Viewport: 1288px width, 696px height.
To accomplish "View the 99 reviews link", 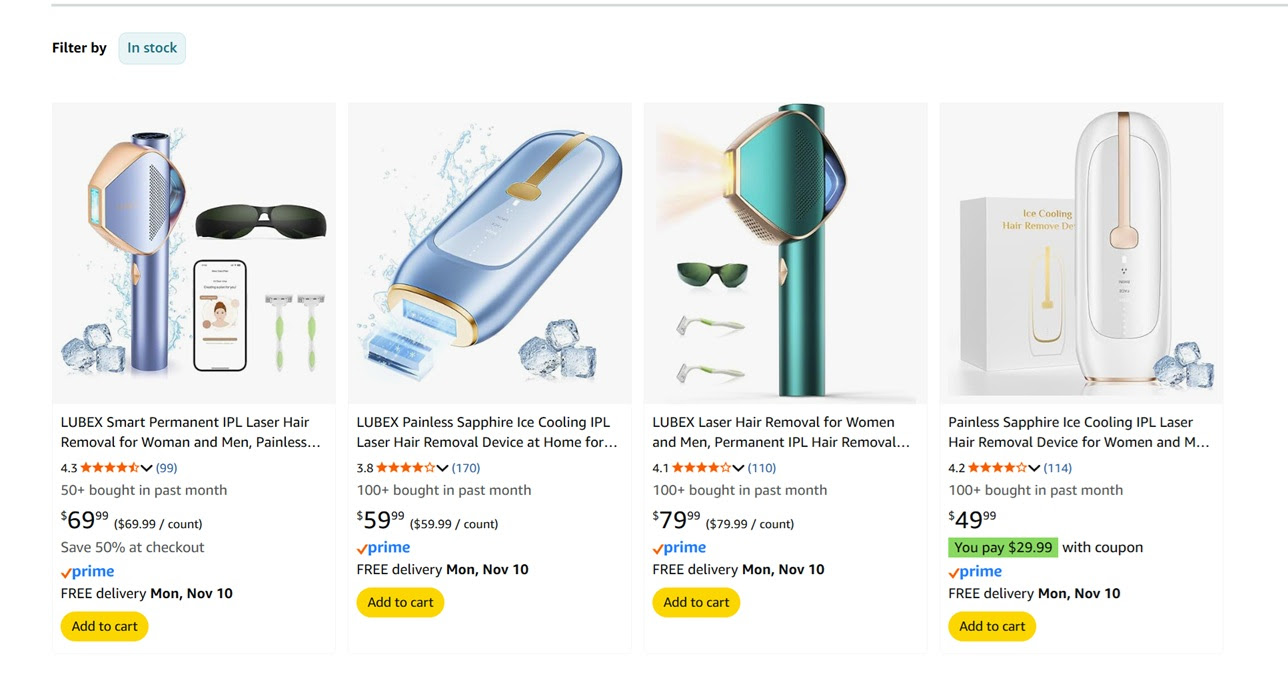I will click(166, 468).
